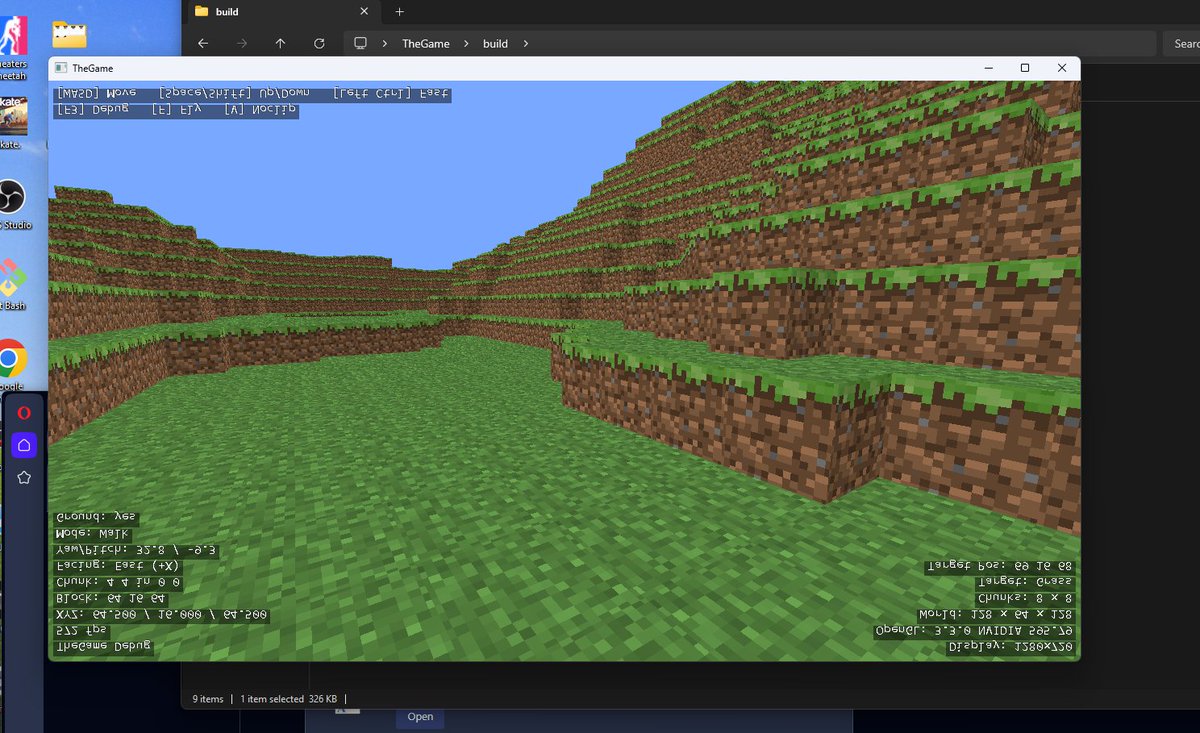1200x733 pixels.
Task: Click the 'Chunks: 8 x 8' overlay line
Action: [x=1025, y=598]
